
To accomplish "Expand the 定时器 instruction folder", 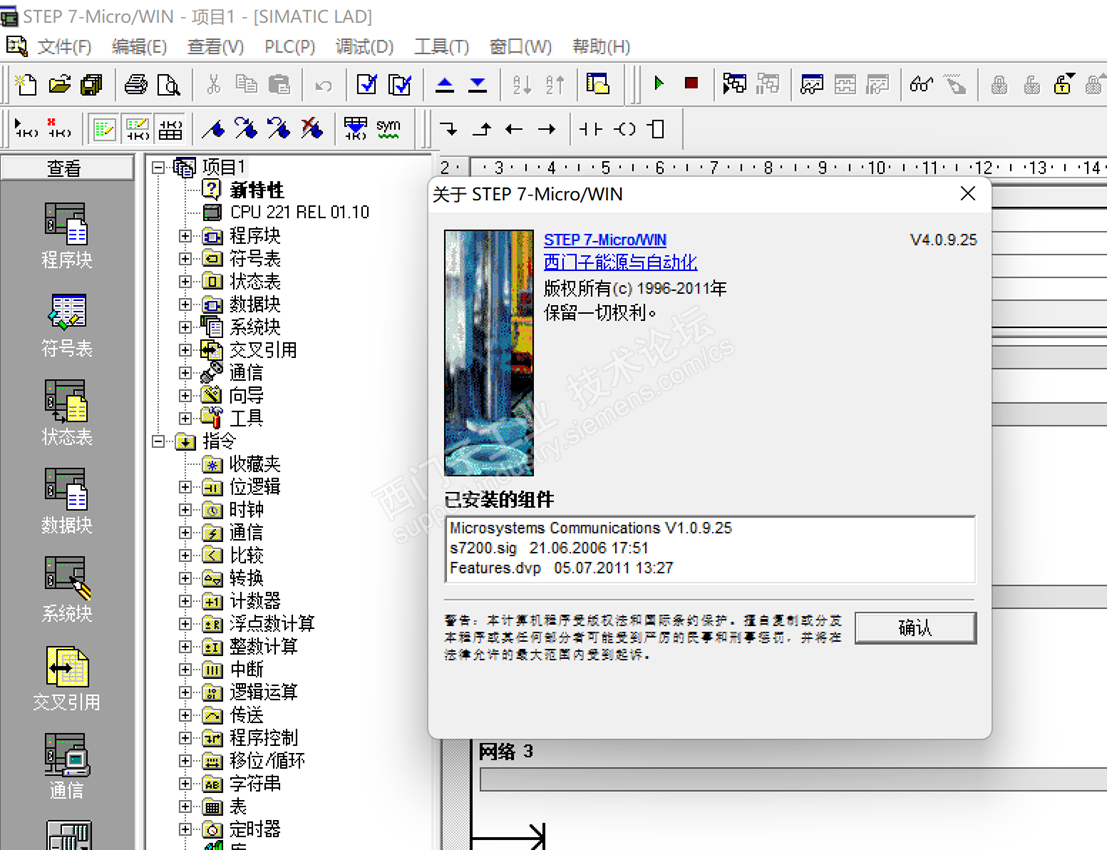I will coord(185,829).
